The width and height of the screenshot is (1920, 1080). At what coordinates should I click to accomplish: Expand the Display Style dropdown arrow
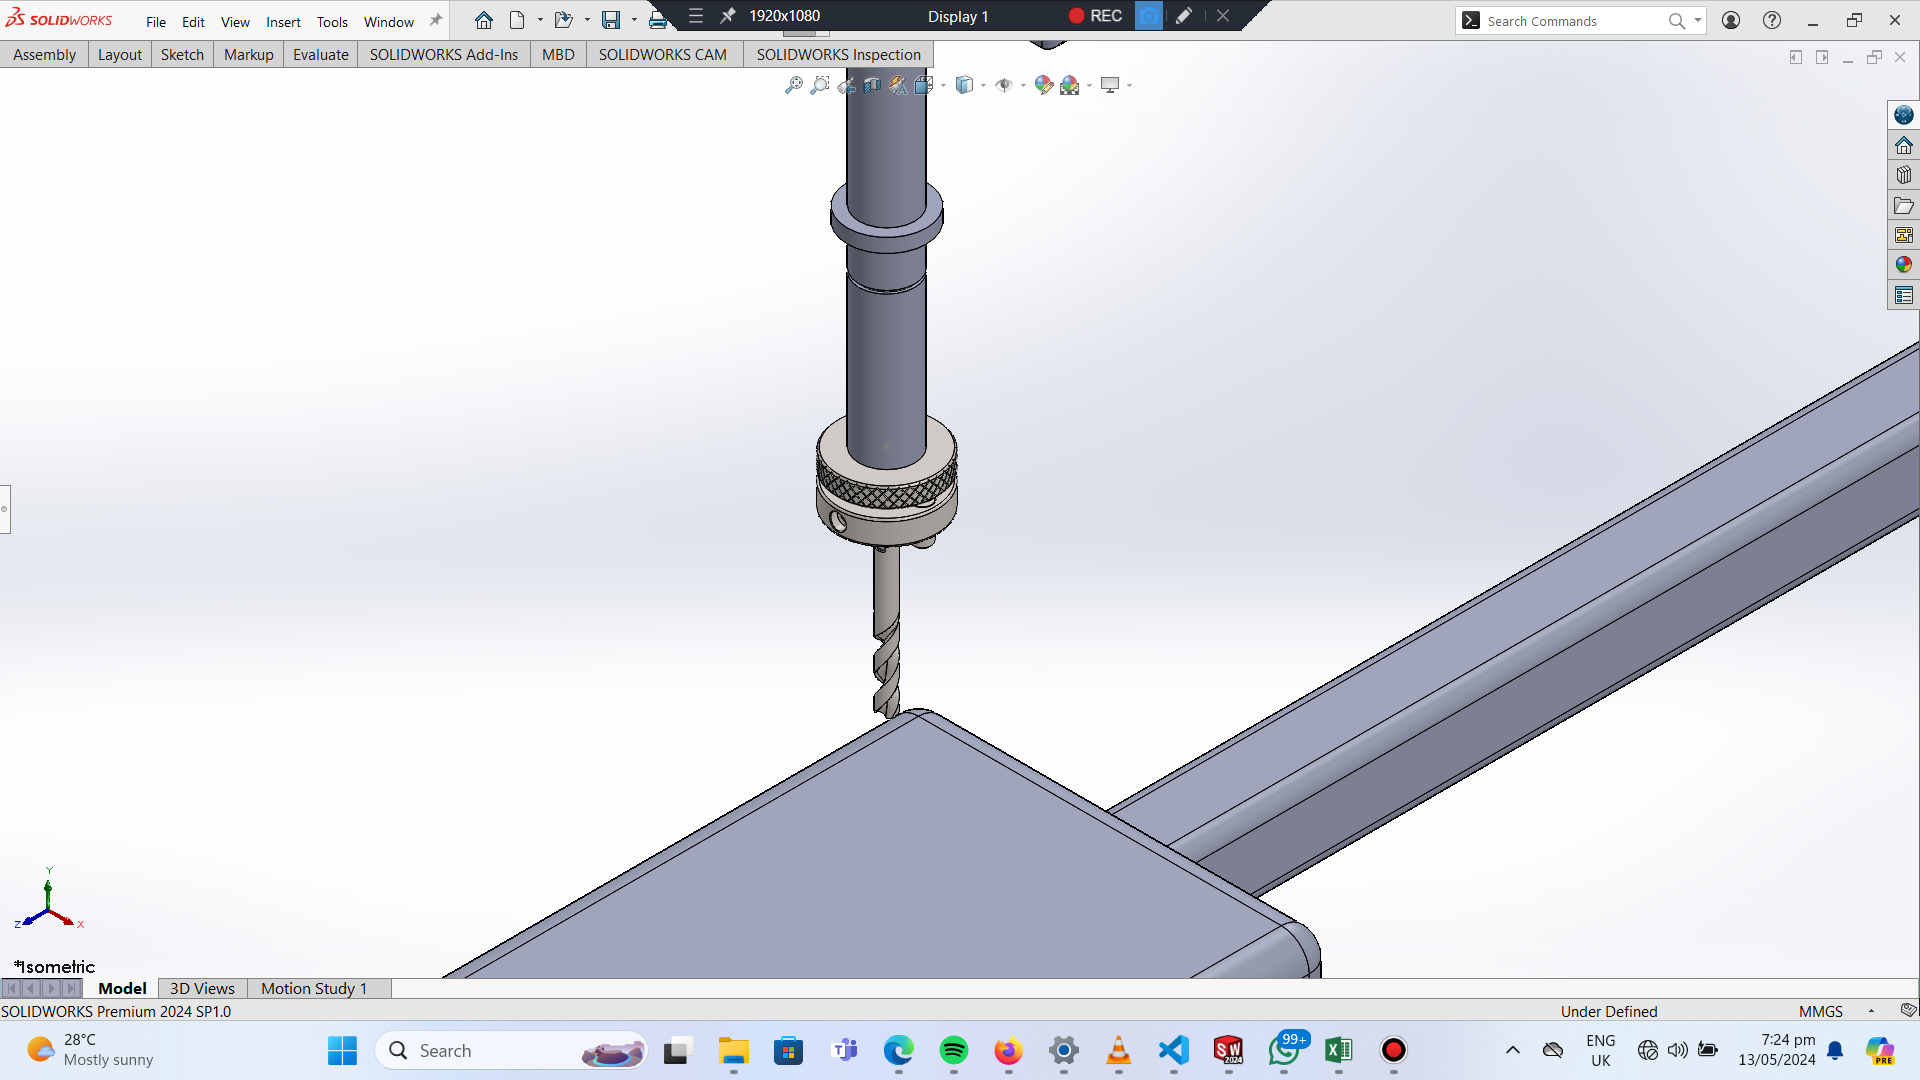coord(983,86)
